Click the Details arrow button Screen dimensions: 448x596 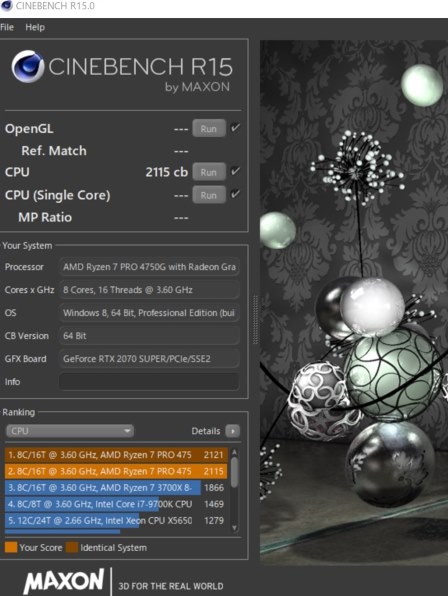233,431
